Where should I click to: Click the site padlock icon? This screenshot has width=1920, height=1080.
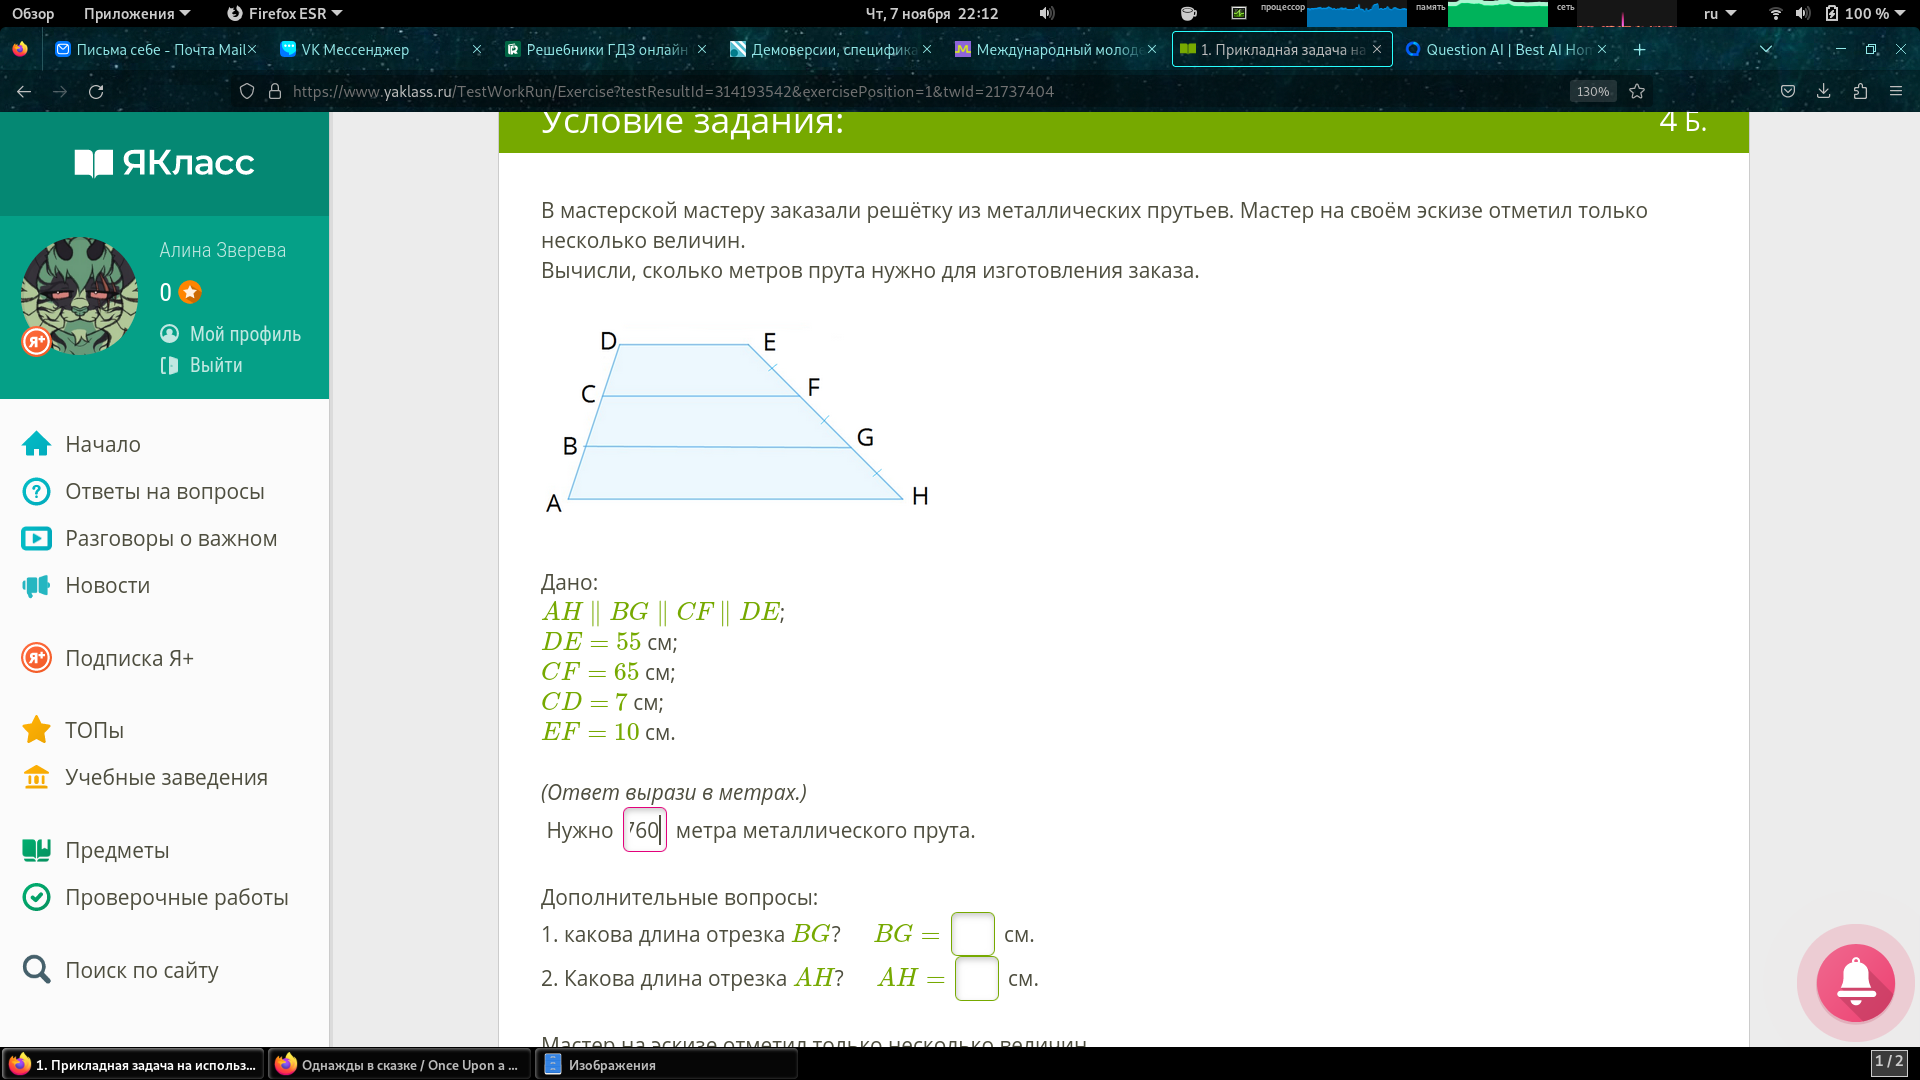click(x=275, y=91)
